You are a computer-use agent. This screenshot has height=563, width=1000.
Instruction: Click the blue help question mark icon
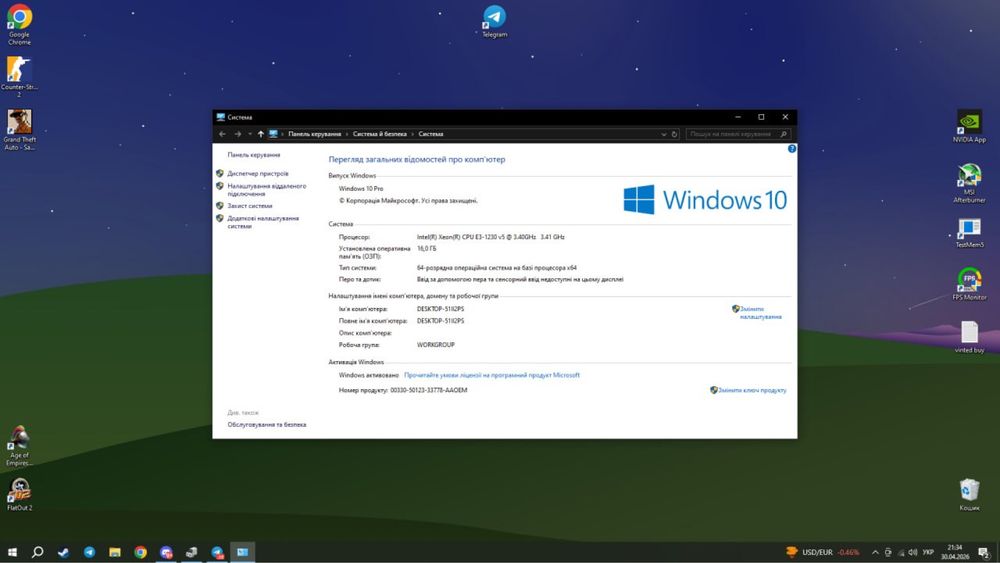pos(791,149)
